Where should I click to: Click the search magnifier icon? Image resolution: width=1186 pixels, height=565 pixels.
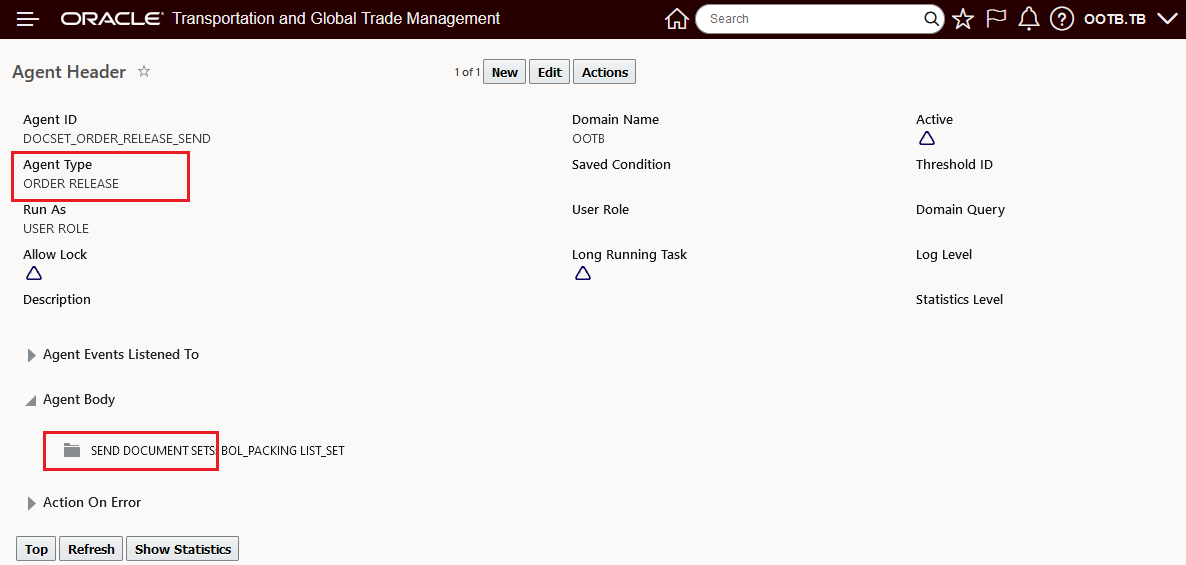pyautogui.click(x=931, y=19)
